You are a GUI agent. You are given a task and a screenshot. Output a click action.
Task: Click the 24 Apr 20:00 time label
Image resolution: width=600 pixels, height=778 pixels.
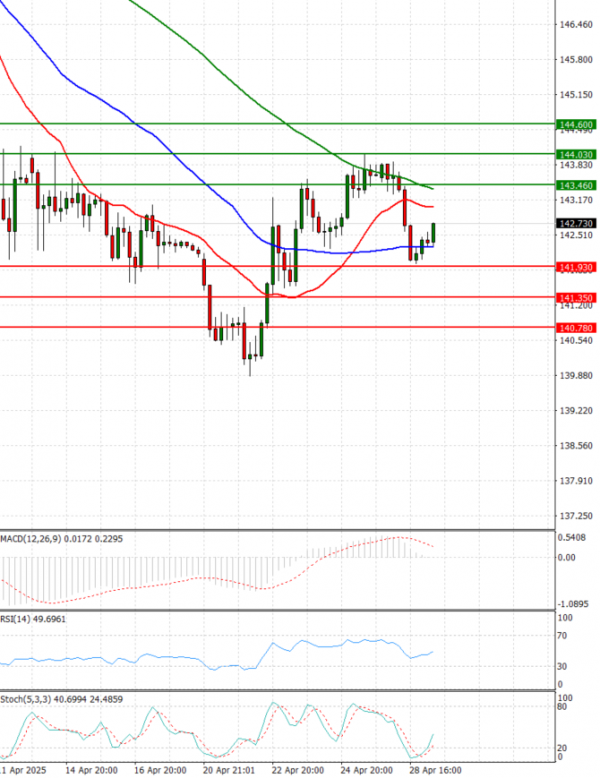366,771
